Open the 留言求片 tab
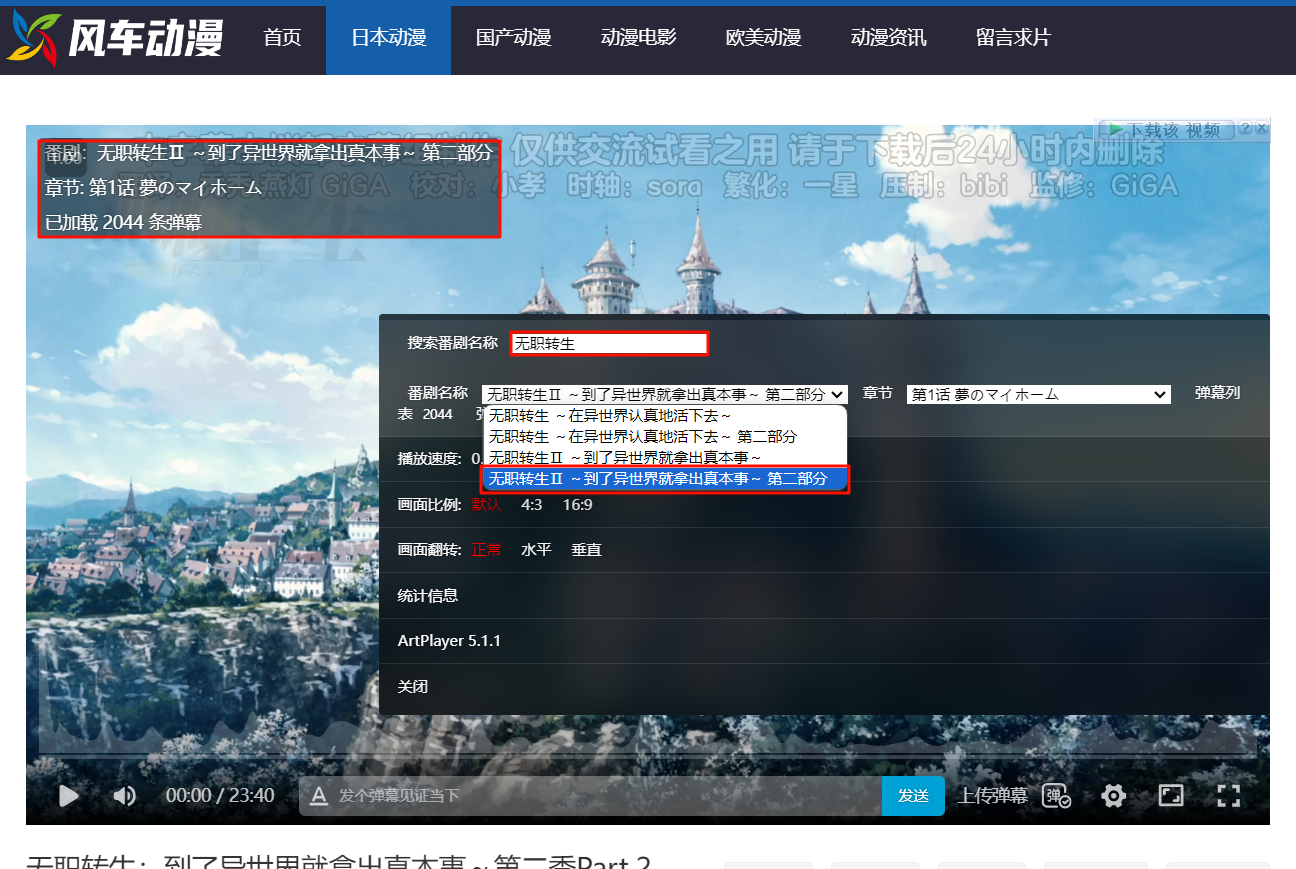This screenshot has width=1296, height=869. click(x=1013, y=38)
